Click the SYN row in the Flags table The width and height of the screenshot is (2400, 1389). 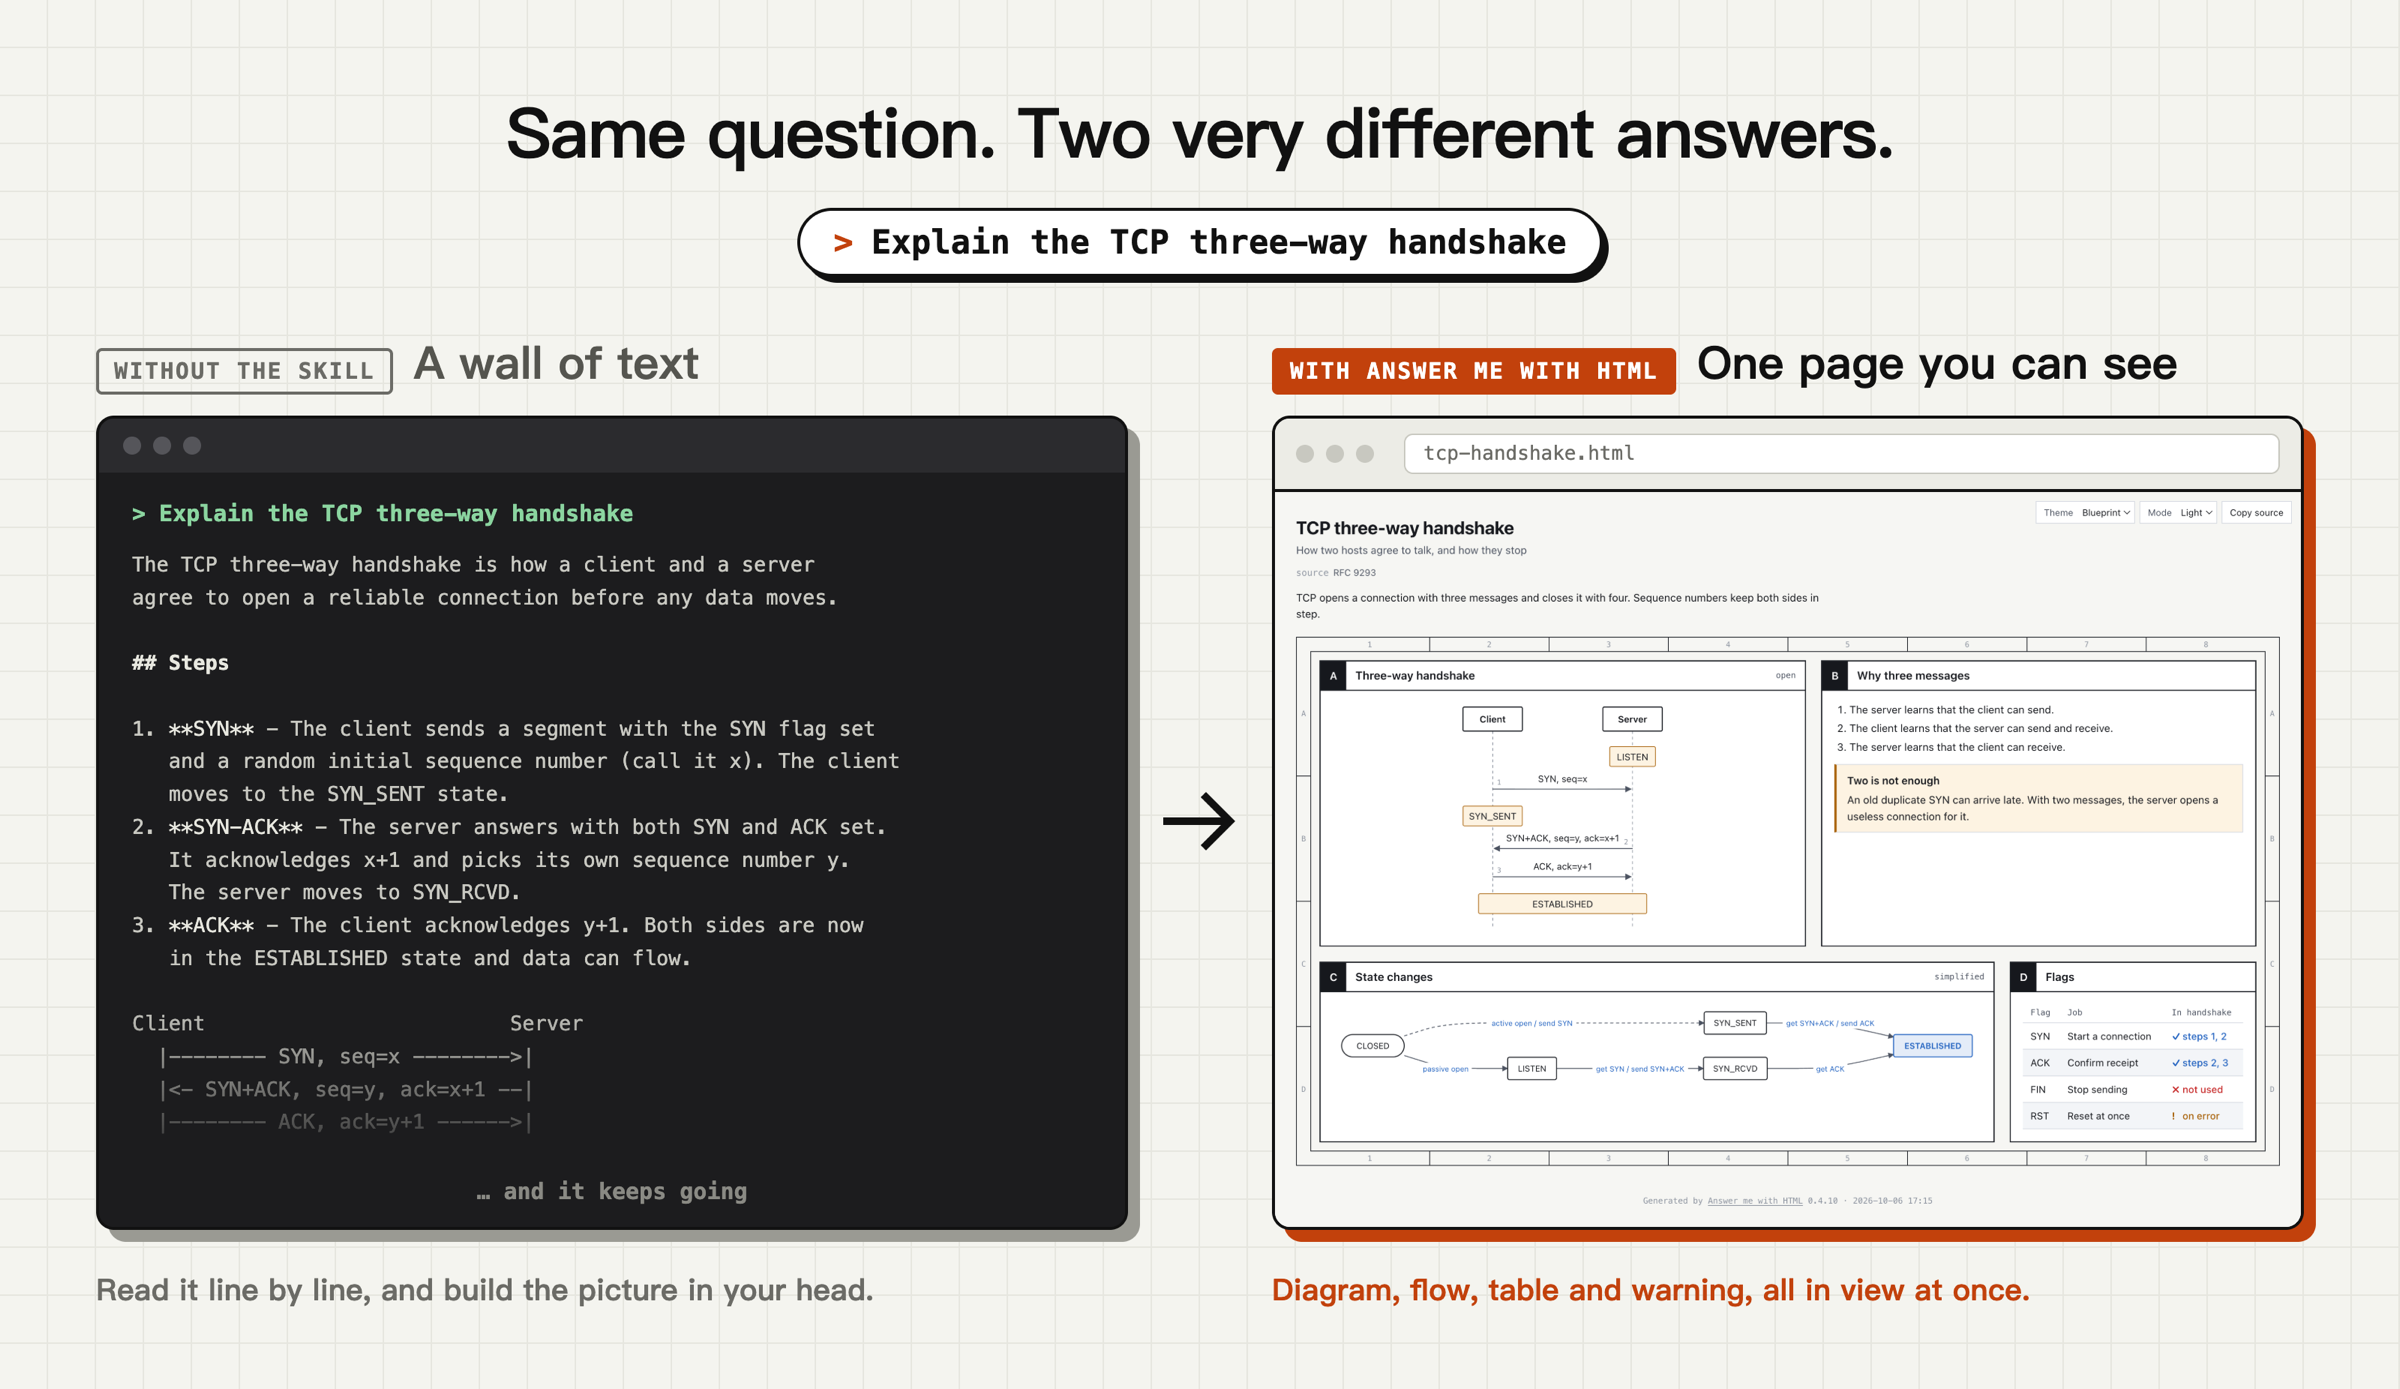2132,1036
